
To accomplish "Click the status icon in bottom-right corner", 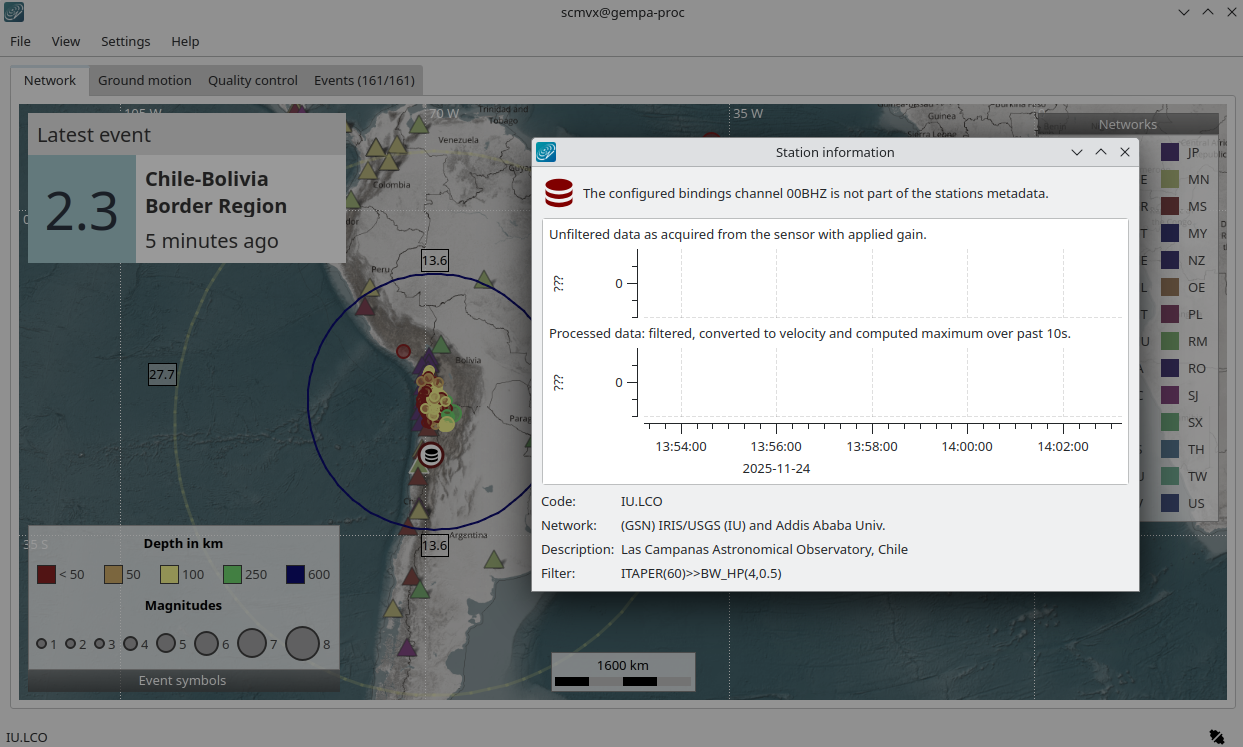I will click(1216, 736).
